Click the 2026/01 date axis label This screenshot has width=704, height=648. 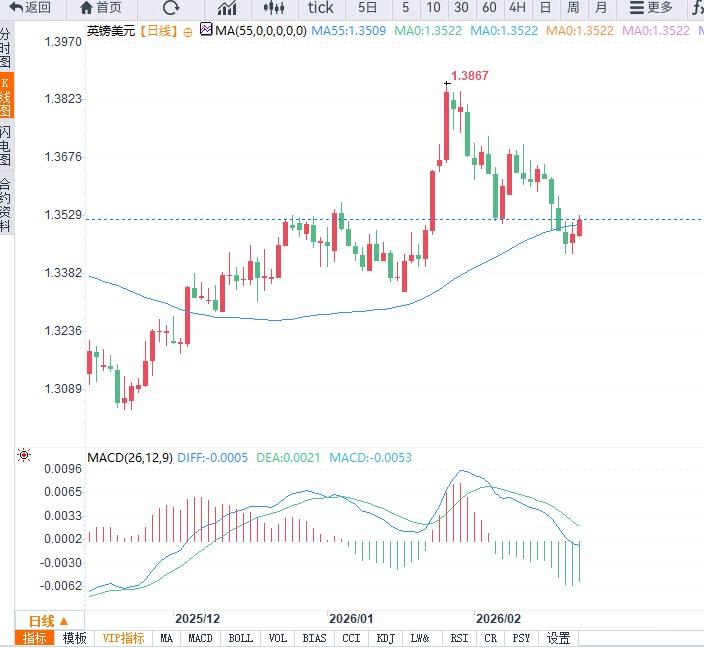(351, 619)
